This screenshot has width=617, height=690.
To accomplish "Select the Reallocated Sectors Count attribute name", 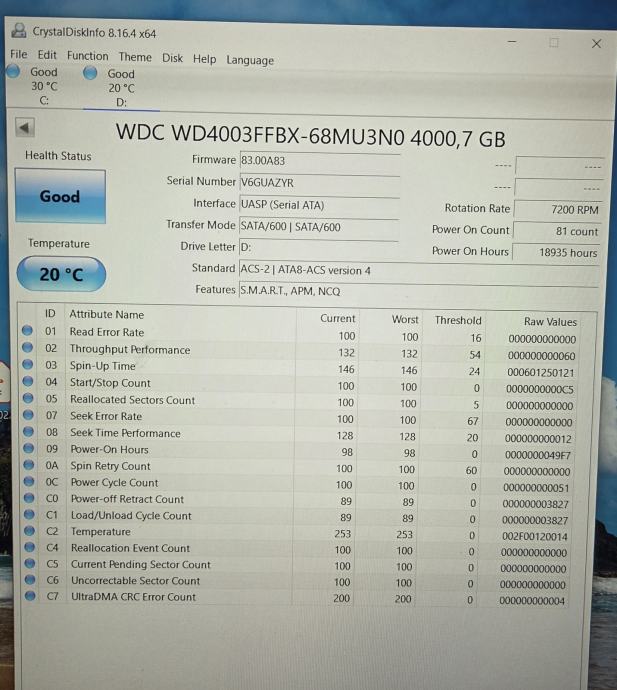I will click(x=132, y=400).
